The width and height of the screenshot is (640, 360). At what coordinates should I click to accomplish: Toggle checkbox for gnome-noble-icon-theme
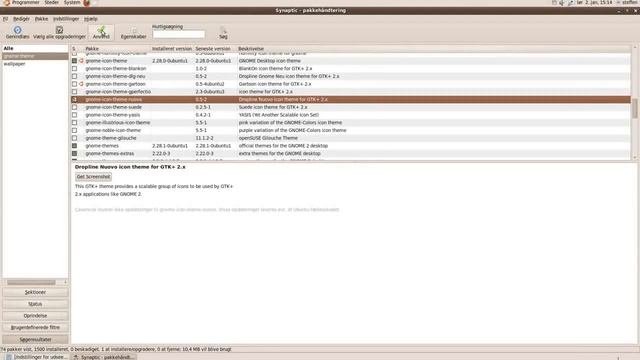tap(74, 131)
